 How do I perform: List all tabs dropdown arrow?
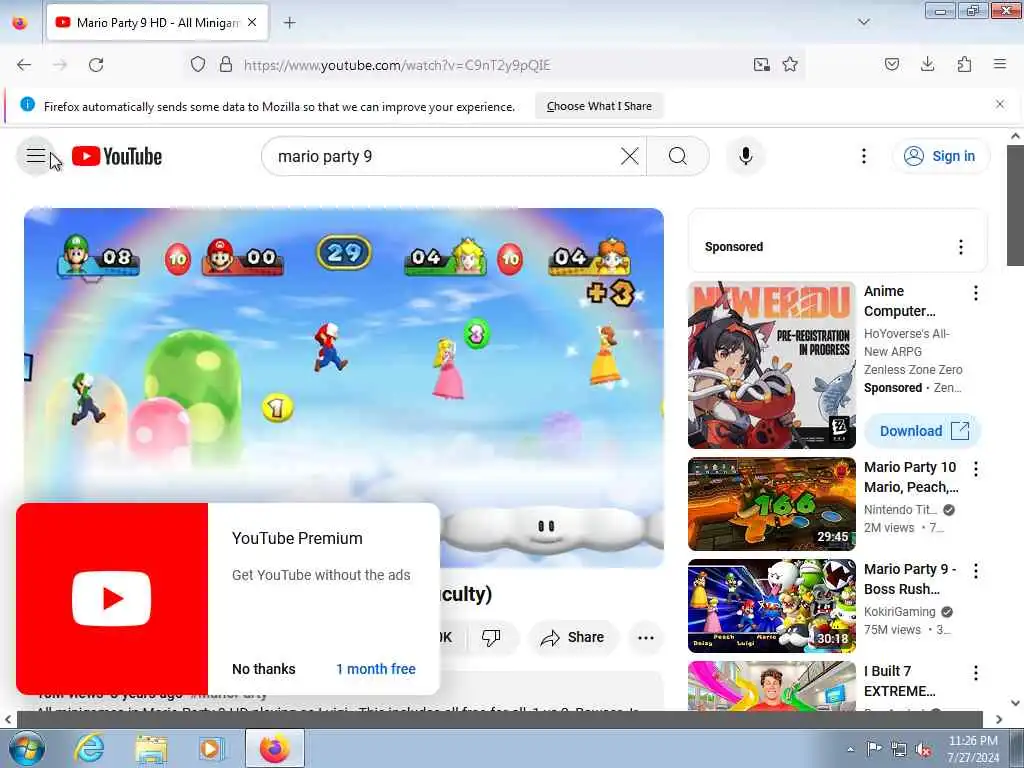[863, 22]
